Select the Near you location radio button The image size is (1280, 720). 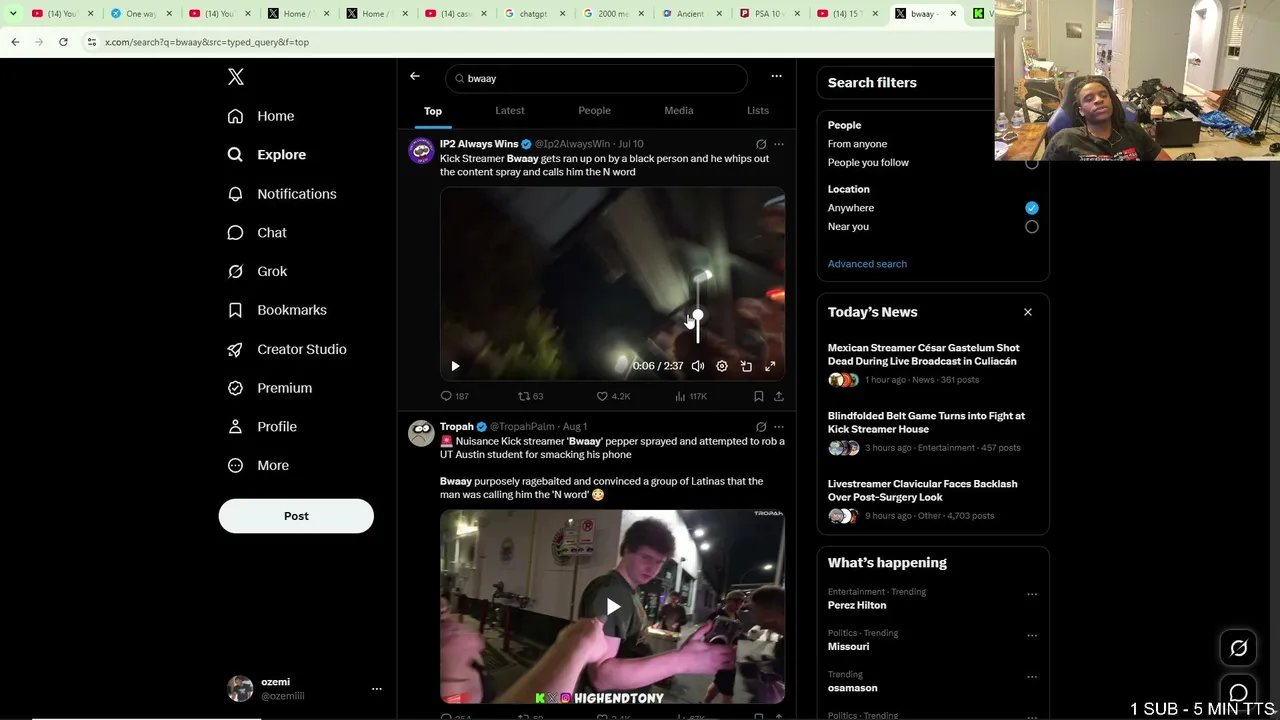click(1031, 227)
